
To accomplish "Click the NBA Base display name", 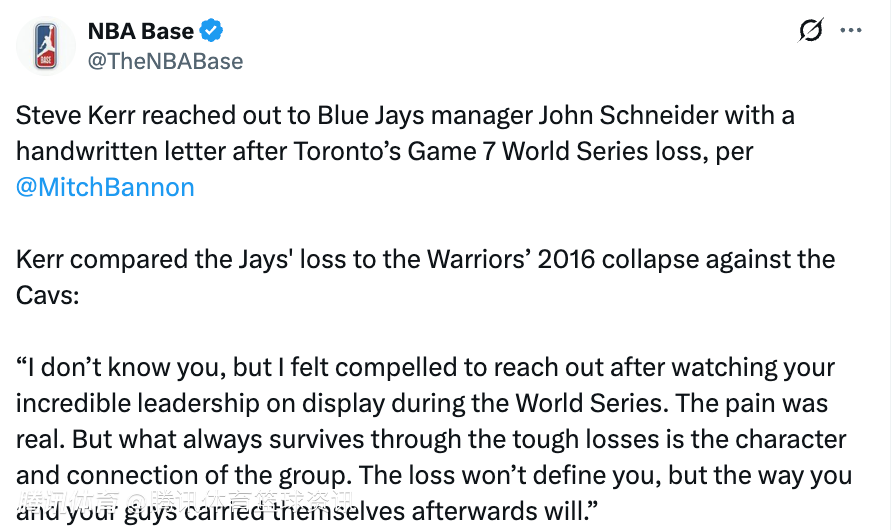I will [x=141, y=30].
